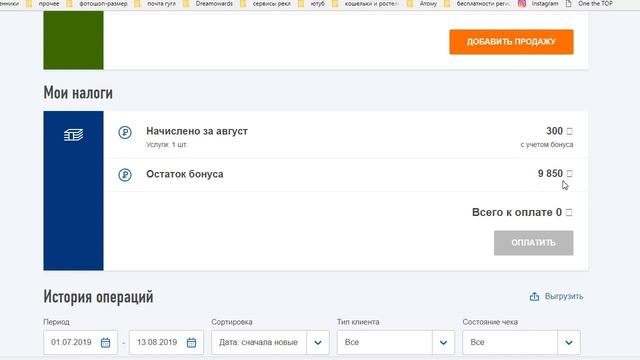Viewport: 640px width, 360px height.
Task: Click the История операций heading
Action: click(98, 297)
